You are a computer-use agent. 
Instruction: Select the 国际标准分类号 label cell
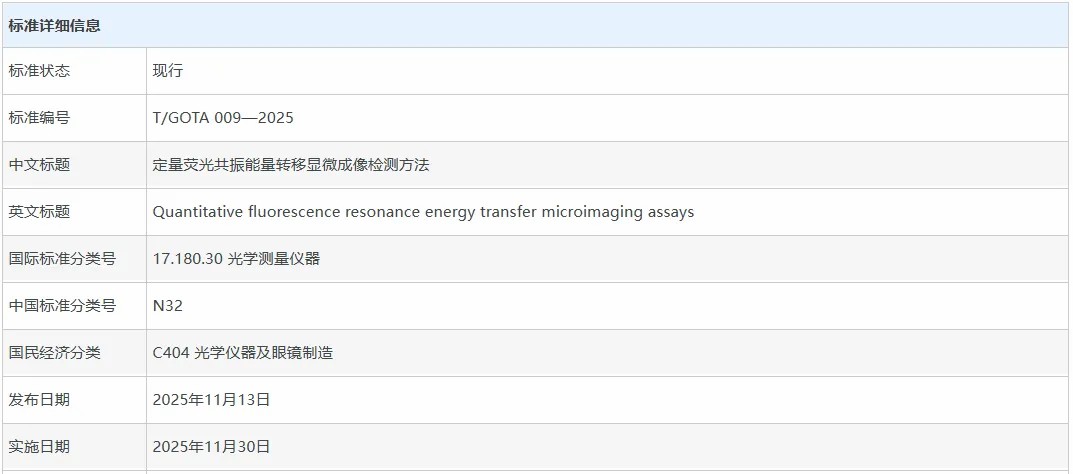click(x=62, y=259)
